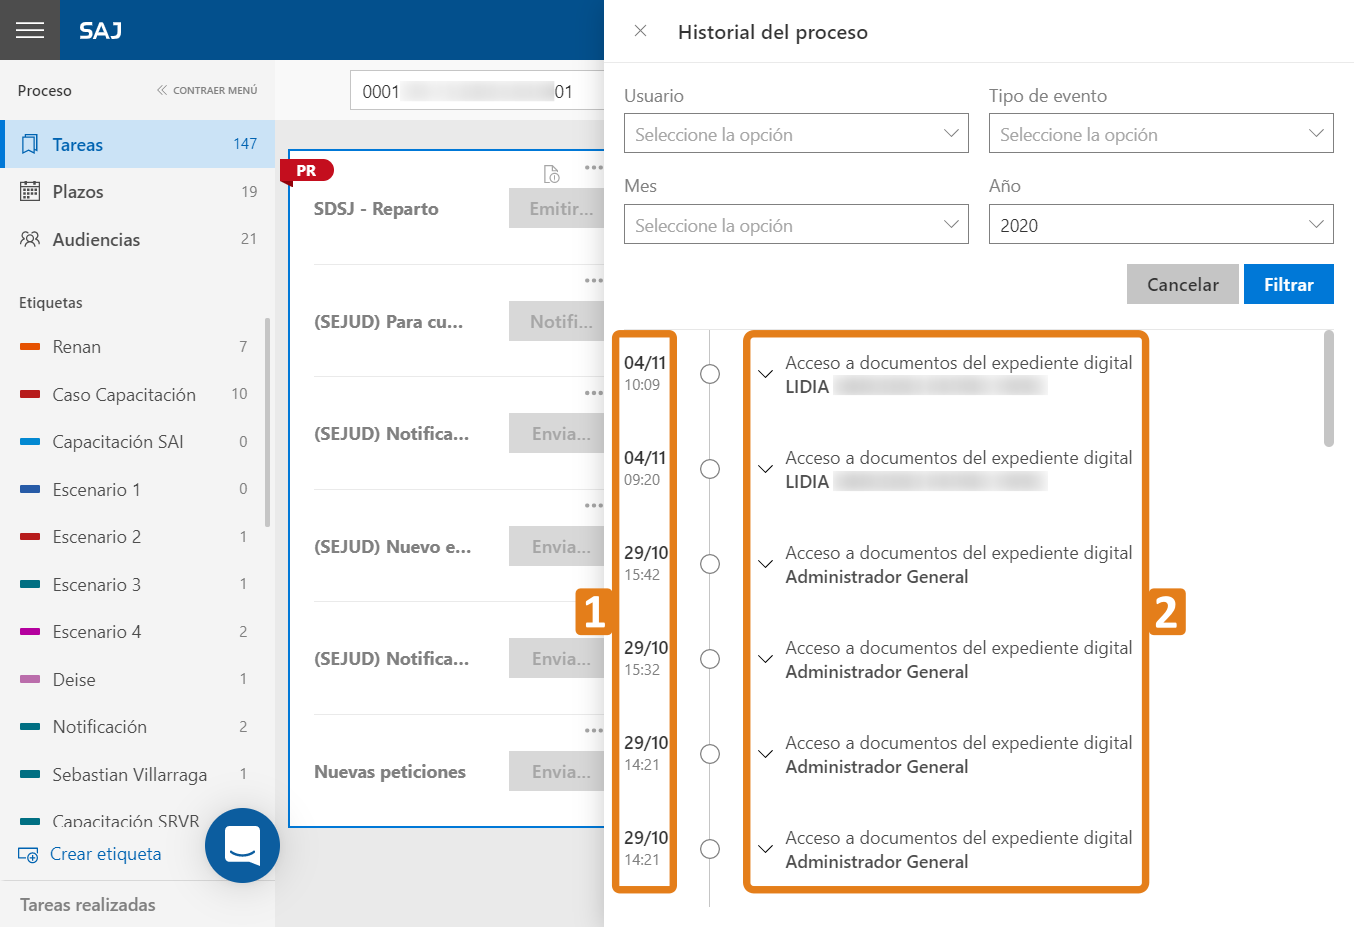The width and height of the screenshot is (1354, 927).
Task: Click timeline marker for 04/11 10:09
Action: click(710, 374)
